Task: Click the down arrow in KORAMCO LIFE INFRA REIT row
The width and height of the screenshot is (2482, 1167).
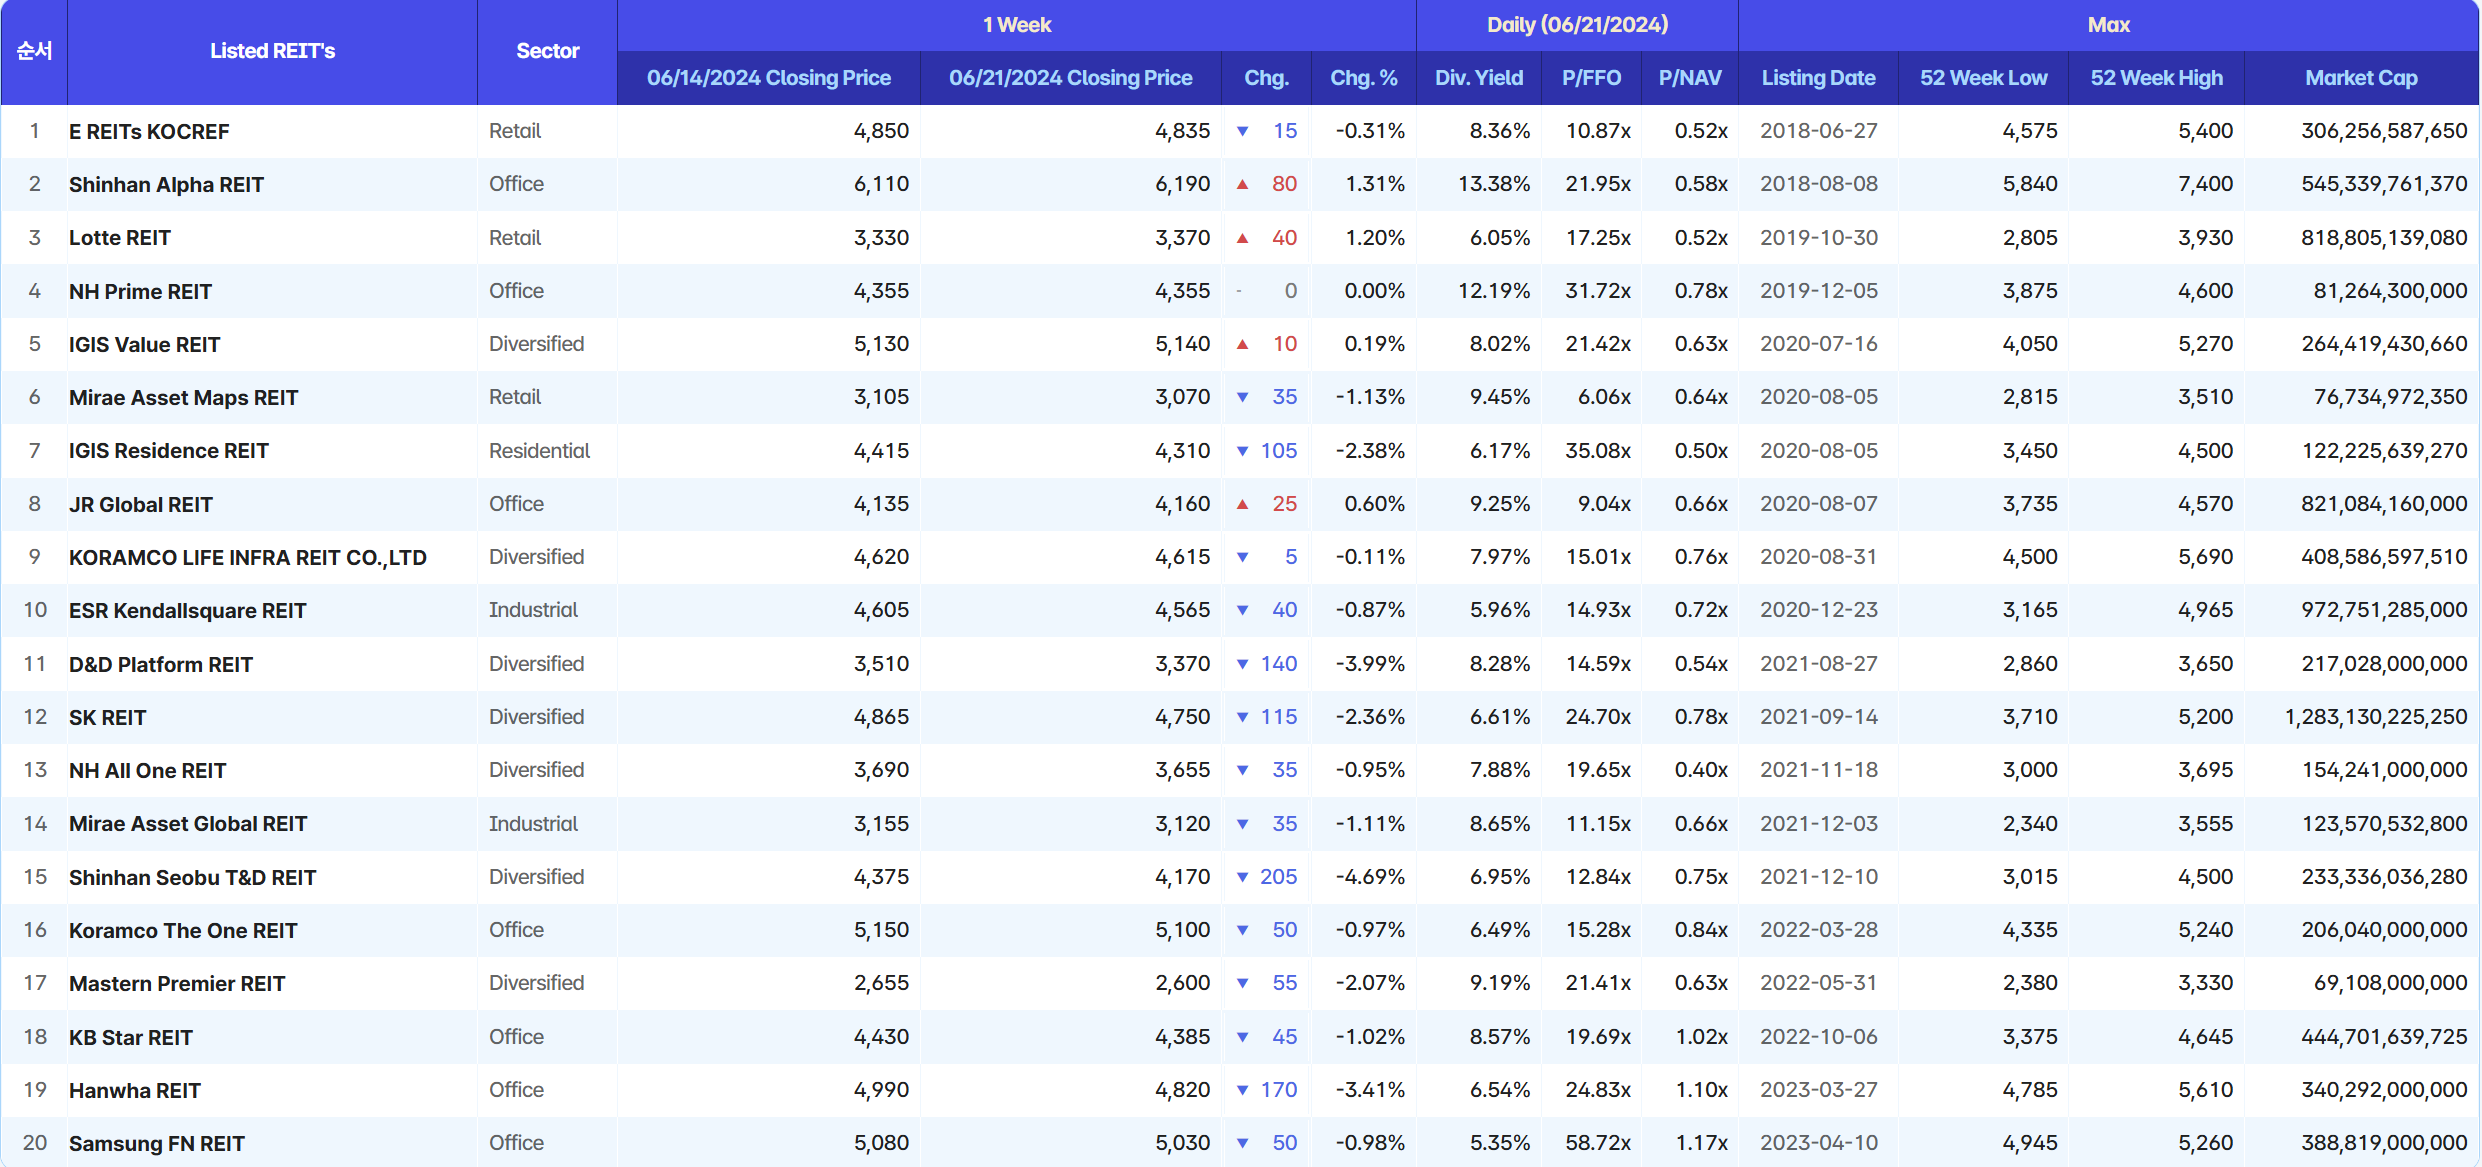Action: 1242,557
